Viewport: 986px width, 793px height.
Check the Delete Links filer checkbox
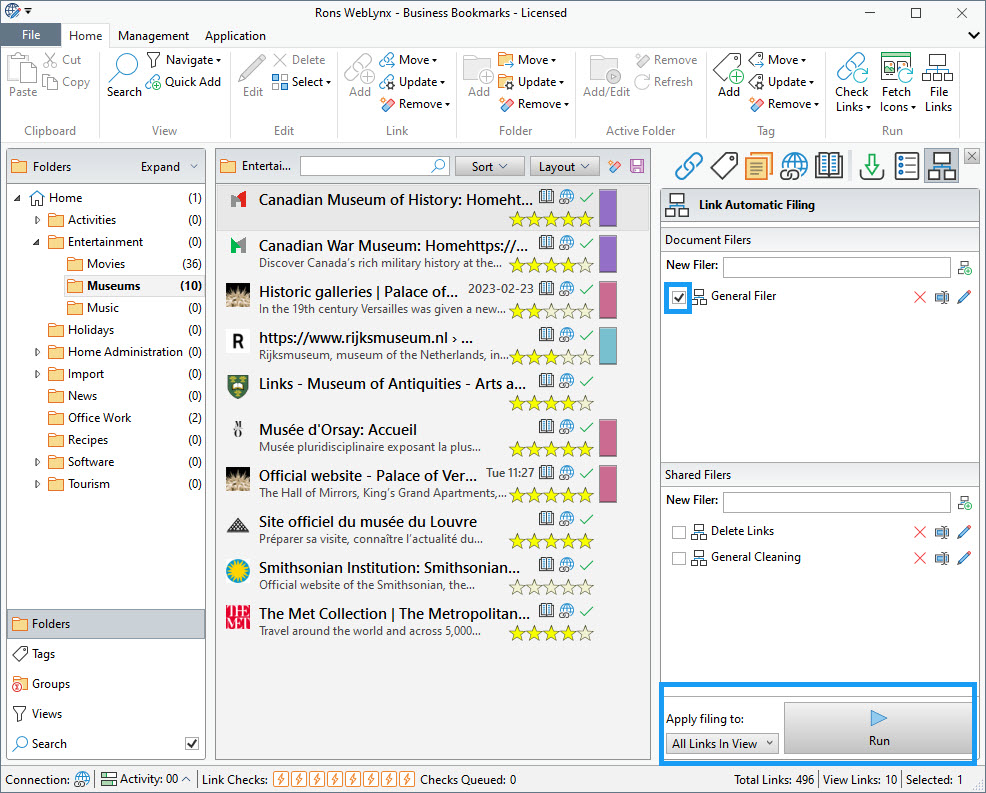pyautogui.click(x=679, y=532)
